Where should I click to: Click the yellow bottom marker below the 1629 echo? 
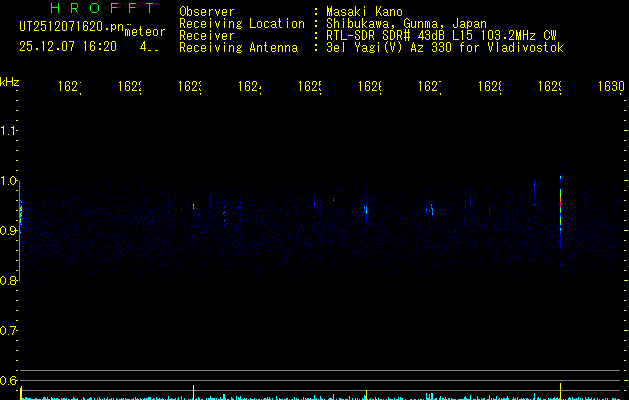point(560,391)
